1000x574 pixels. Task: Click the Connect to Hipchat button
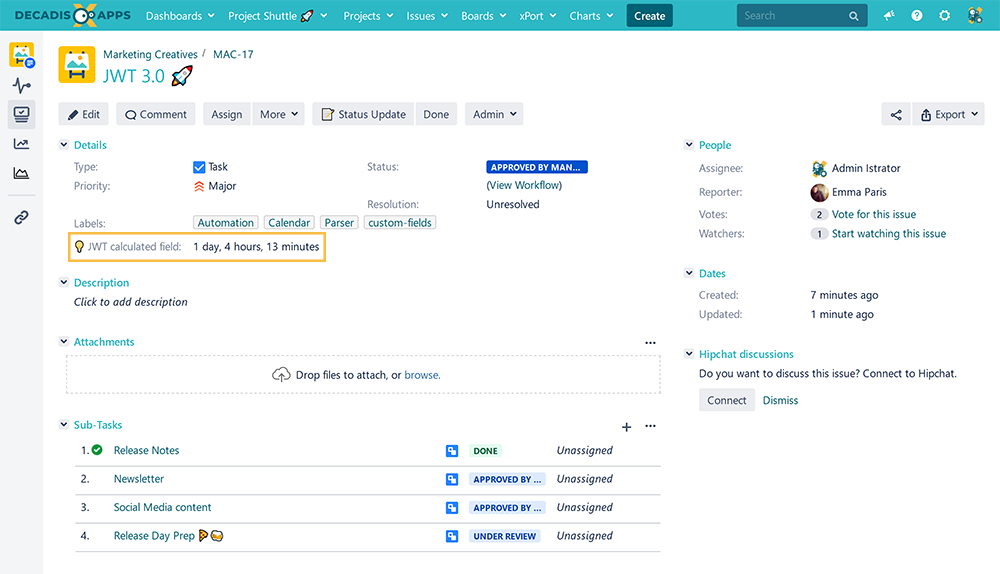(x=726, y=400)
